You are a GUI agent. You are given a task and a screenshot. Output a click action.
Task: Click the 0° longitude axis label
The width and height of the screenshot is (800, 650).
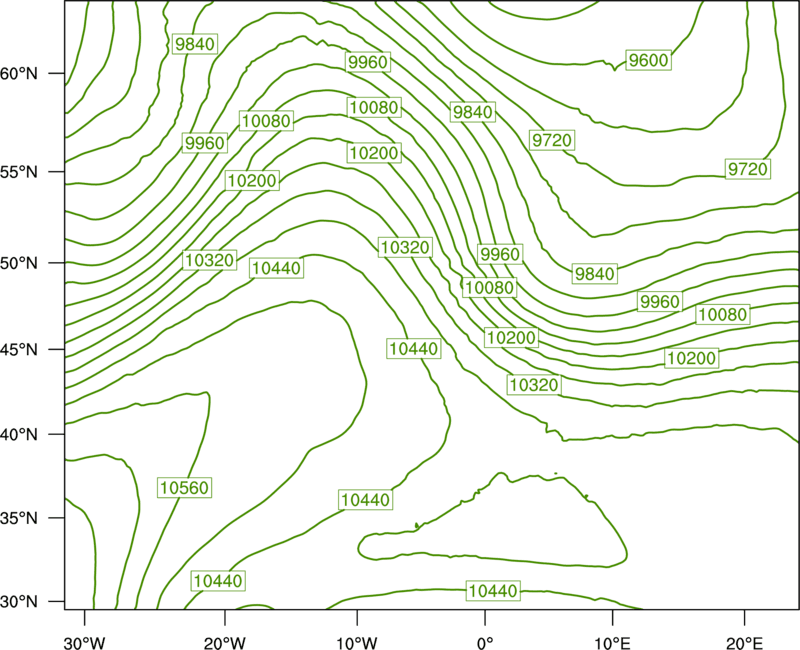485,643
